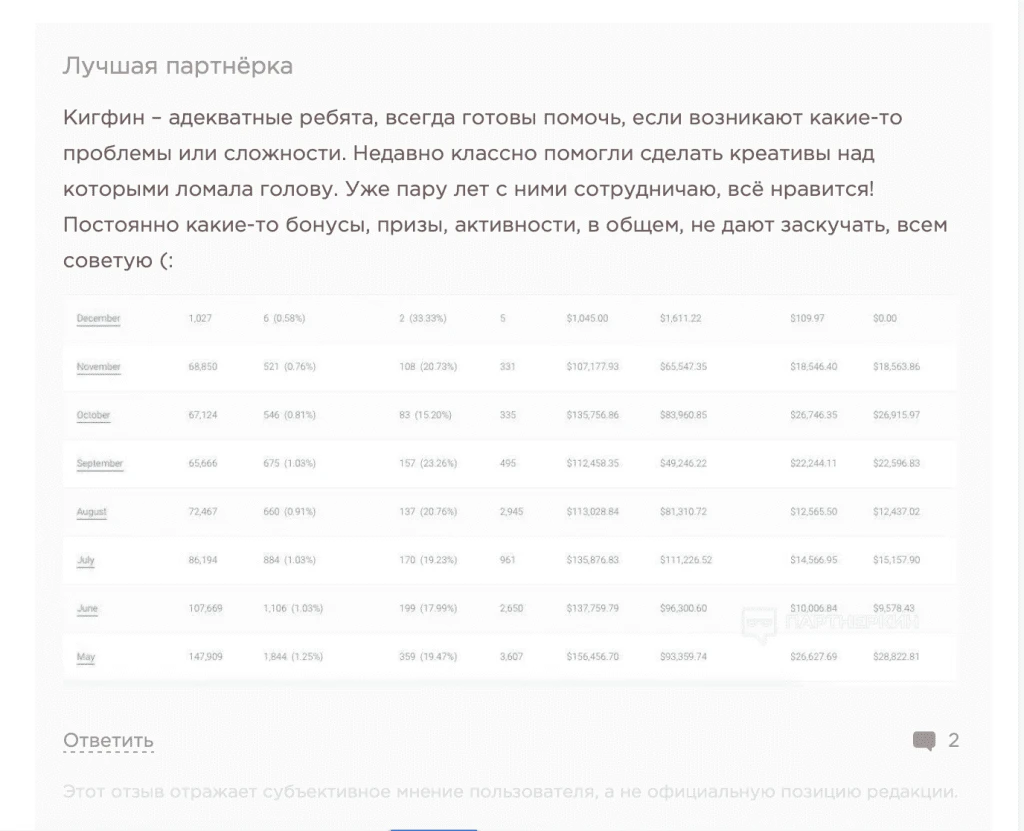Click the 884 (1.03%) cell

[289, 560]
